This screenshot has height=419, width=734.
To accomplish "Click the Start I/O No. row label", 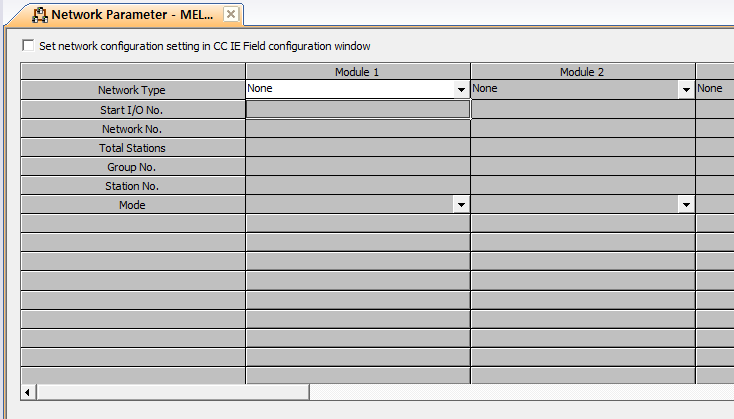I will (x=132, y=110).
